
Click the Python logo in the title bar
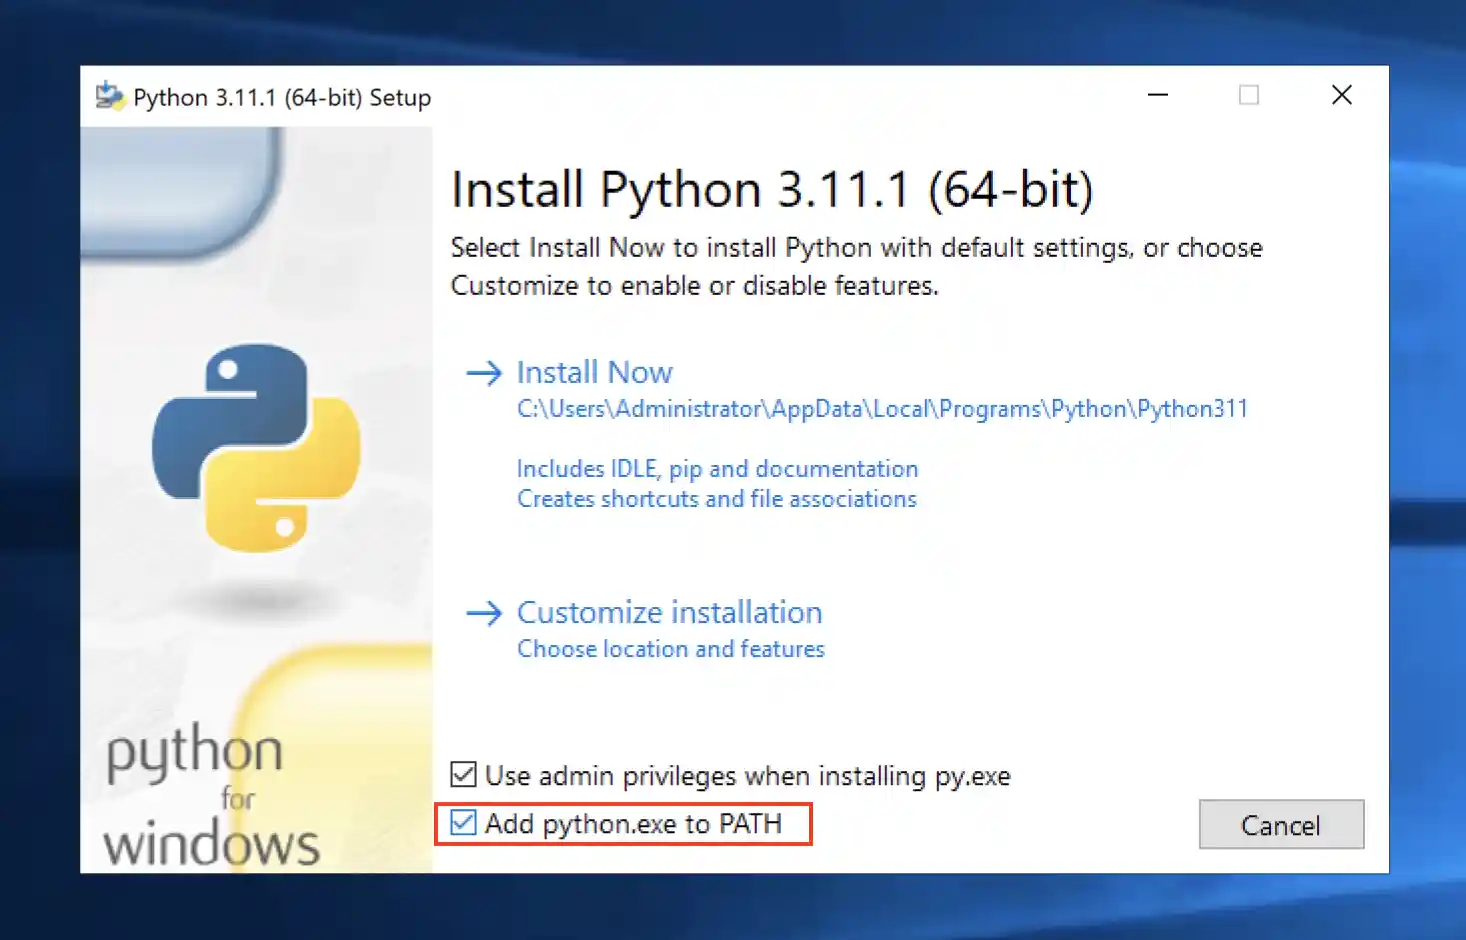110,96
